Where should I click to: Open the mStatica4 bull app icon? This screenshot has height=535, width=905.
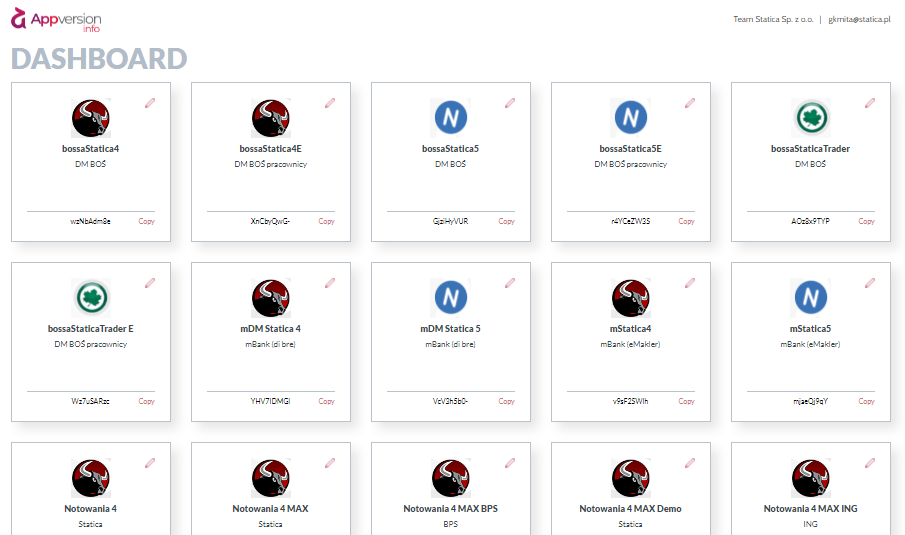tap(631, 298)
